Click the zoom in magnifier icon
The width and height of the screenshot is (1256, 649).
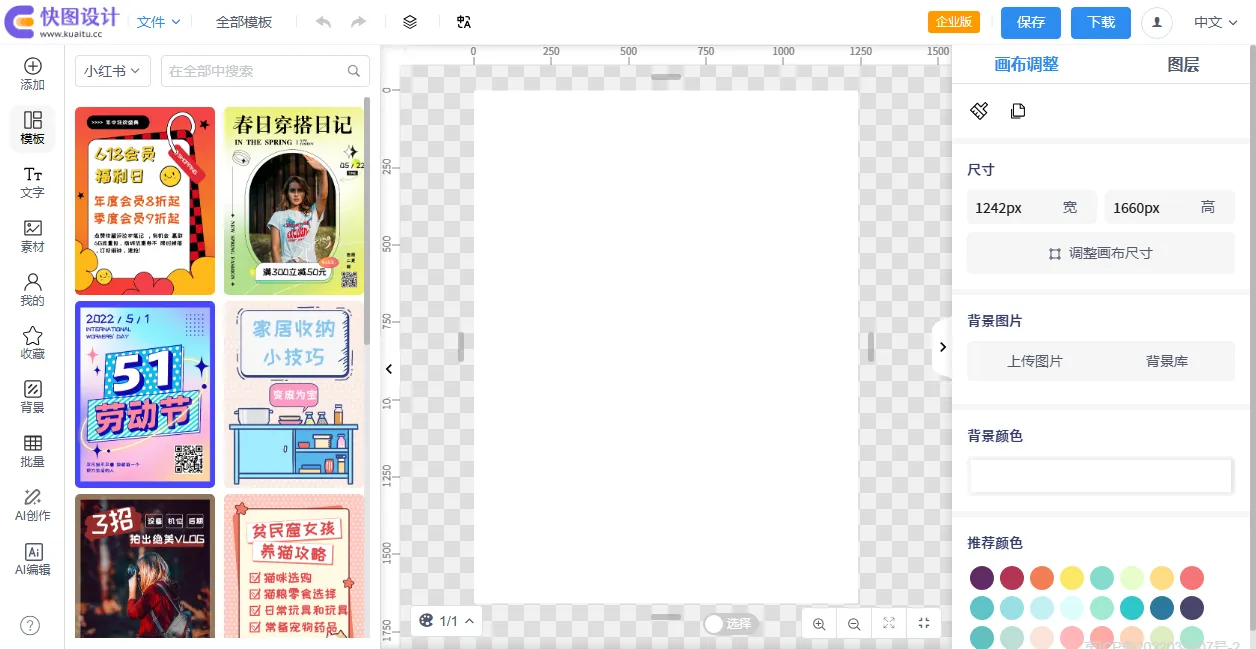819,623
